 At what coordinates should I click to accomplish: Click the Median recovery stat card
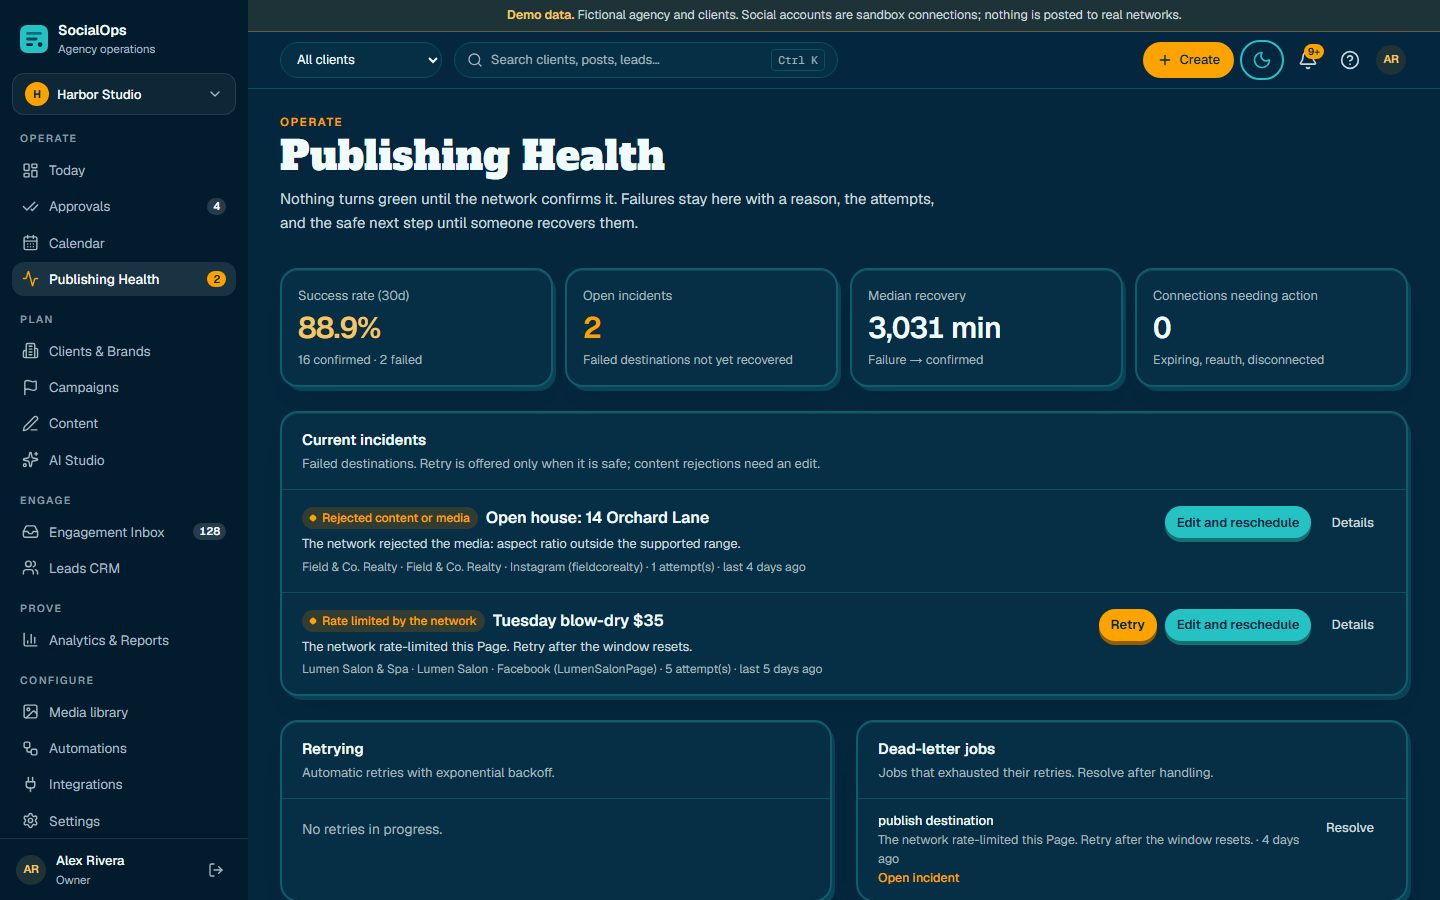point(987,327)
